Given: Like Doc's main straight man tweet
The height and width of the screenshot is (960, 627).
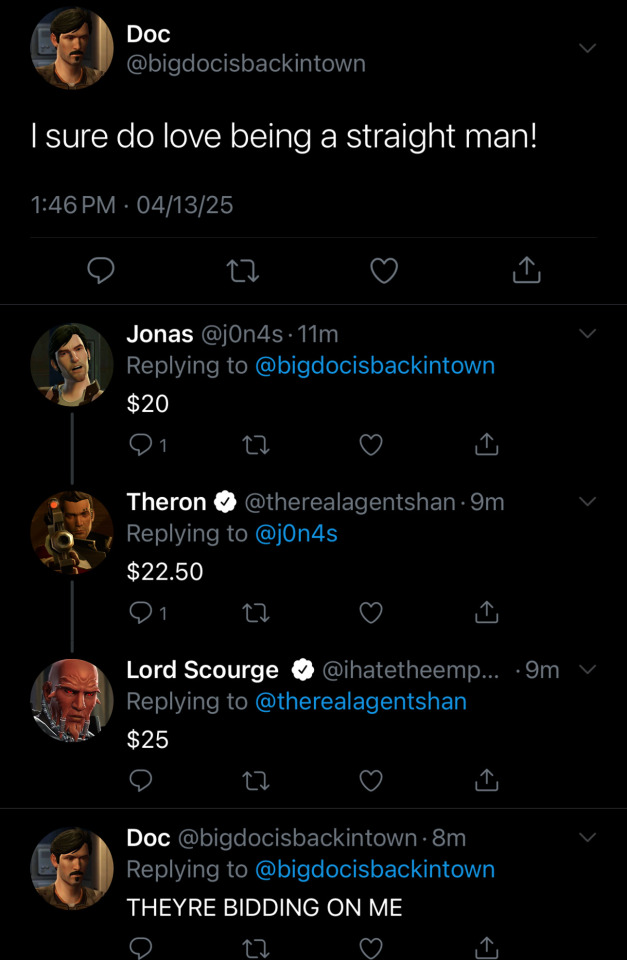Looking at the screenshot, I should coord(385,270).
